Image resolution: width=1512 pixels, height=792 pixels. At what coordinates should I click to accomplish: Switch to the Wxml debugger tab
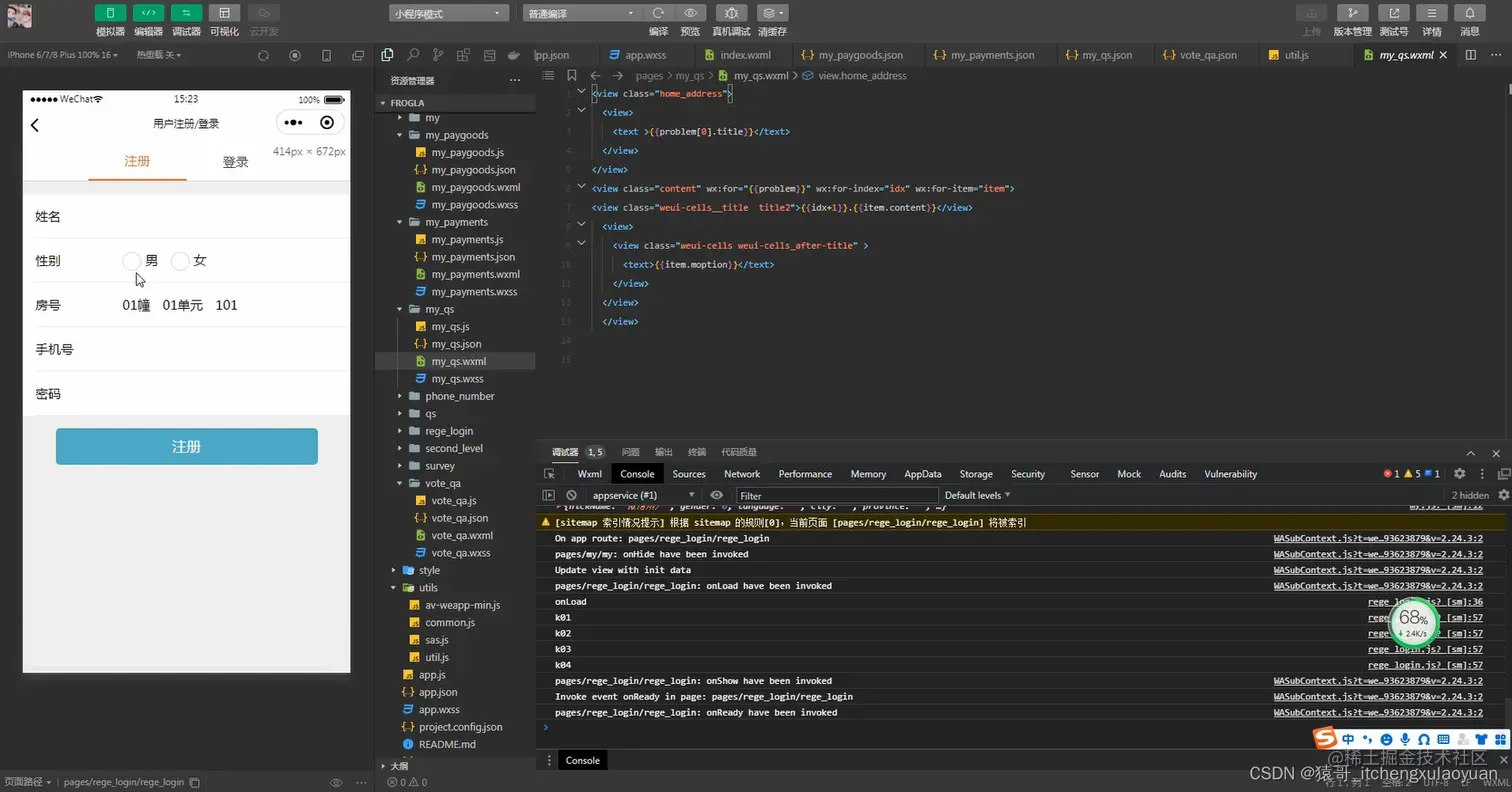pos(590,474)
